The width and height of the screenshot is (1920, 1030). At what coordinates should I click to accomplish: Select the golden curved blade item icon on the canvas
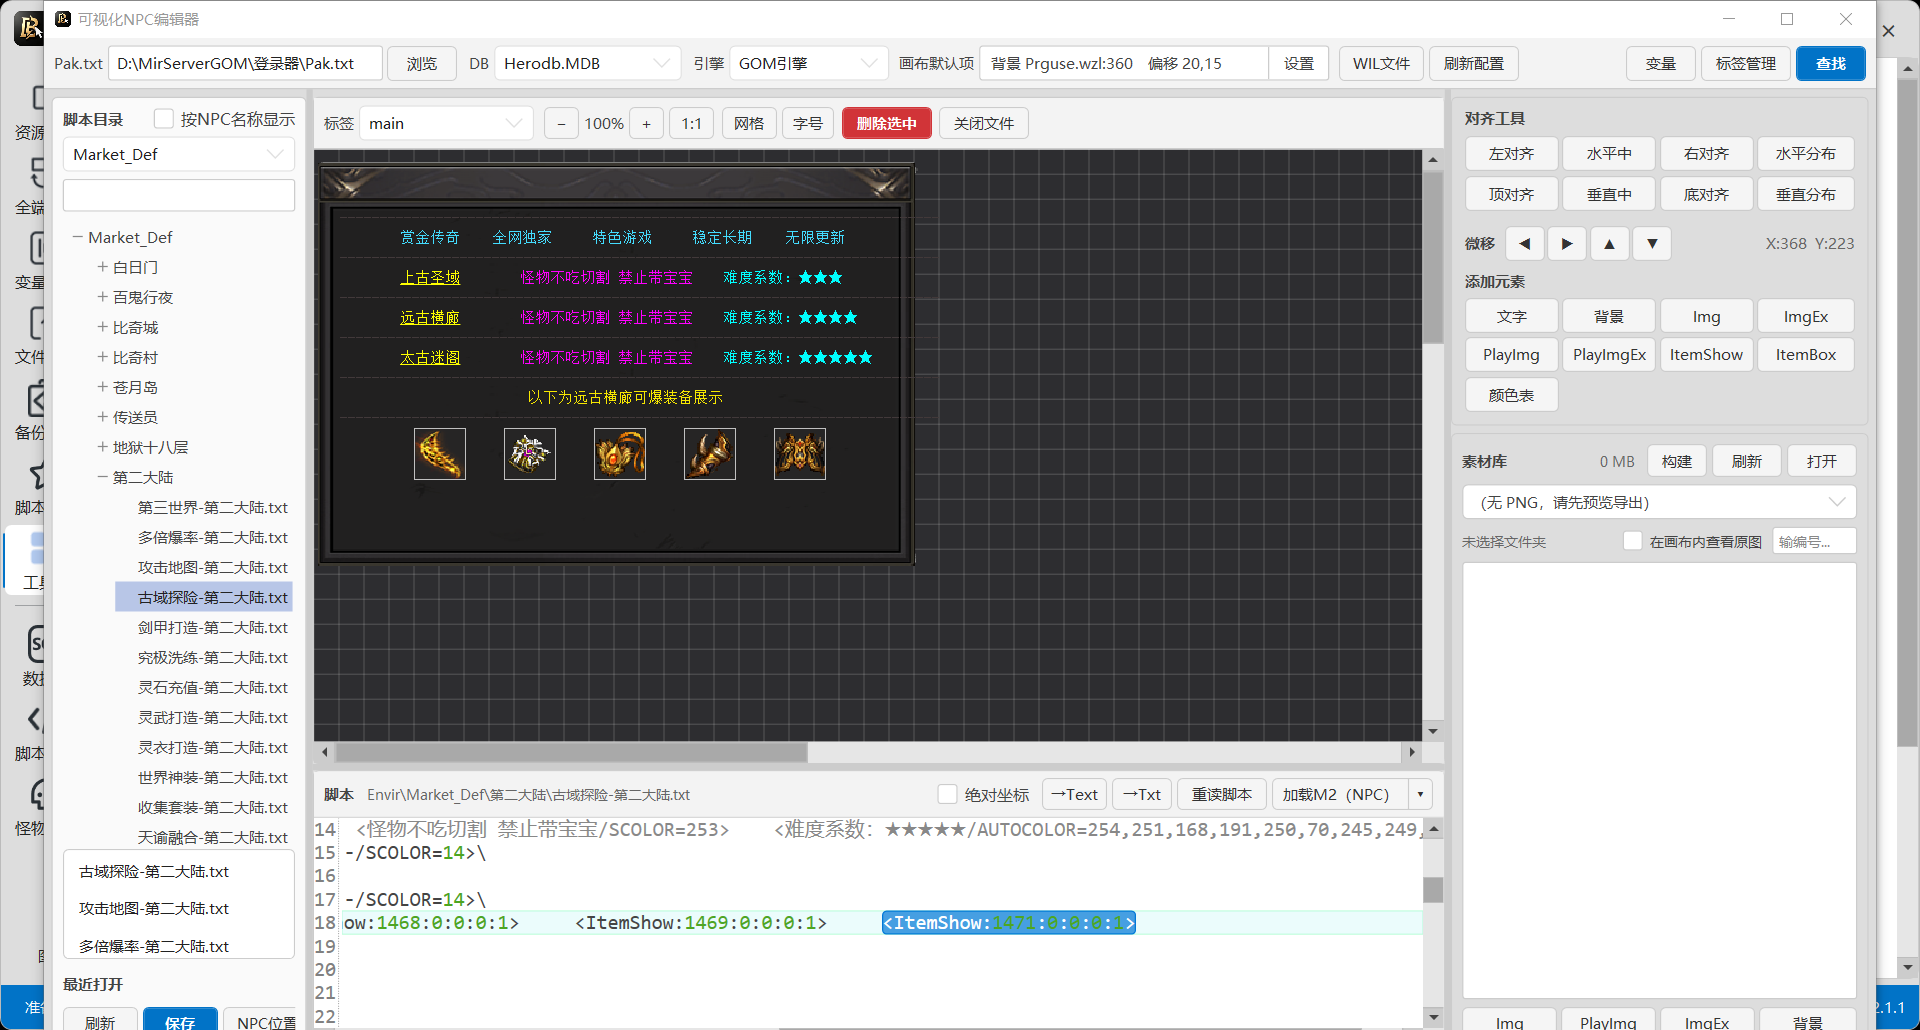(440, 454)
